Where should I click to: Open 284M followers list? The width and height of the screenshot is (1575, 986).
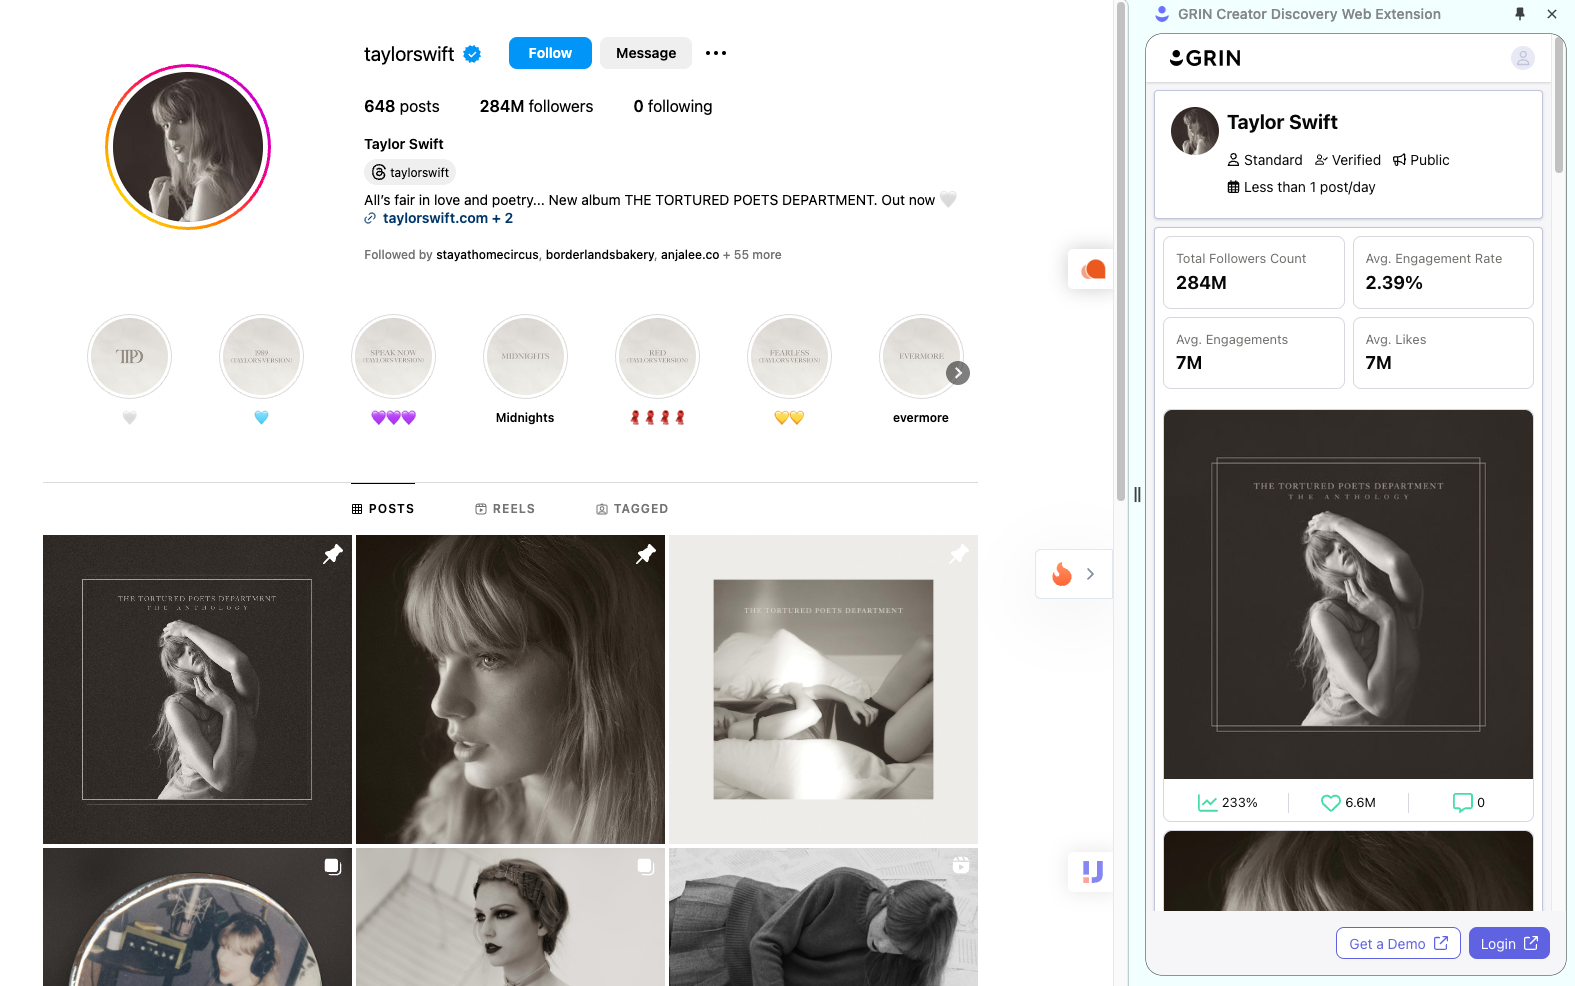pyautogui.click(x=536, y=106)
